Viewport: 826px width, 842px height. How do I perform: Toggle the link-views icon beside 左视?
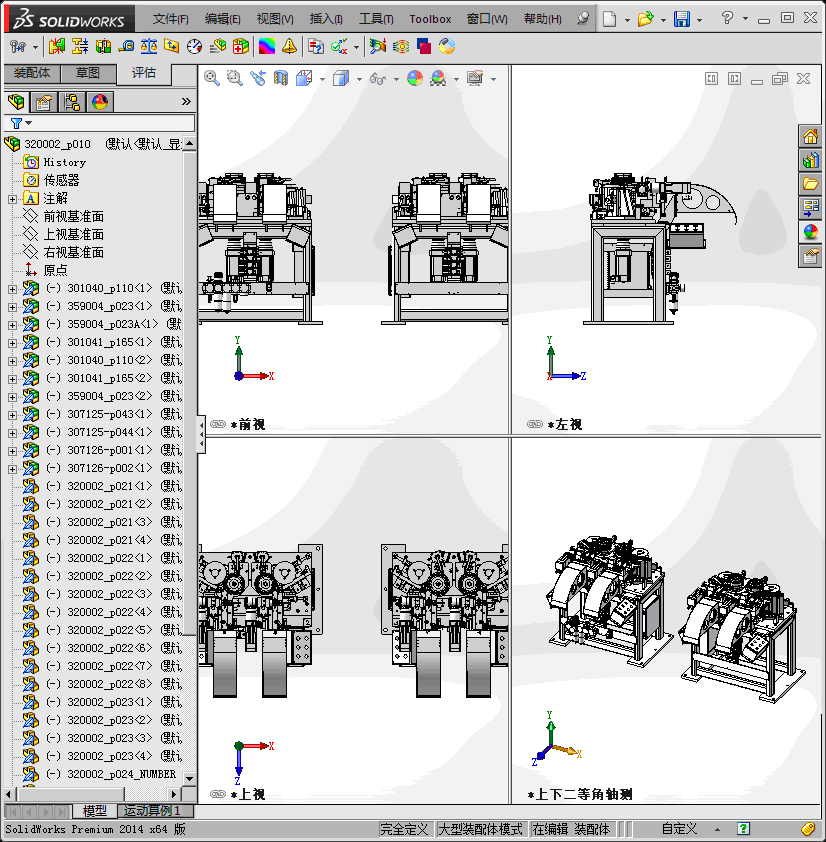tap(535, 424)
